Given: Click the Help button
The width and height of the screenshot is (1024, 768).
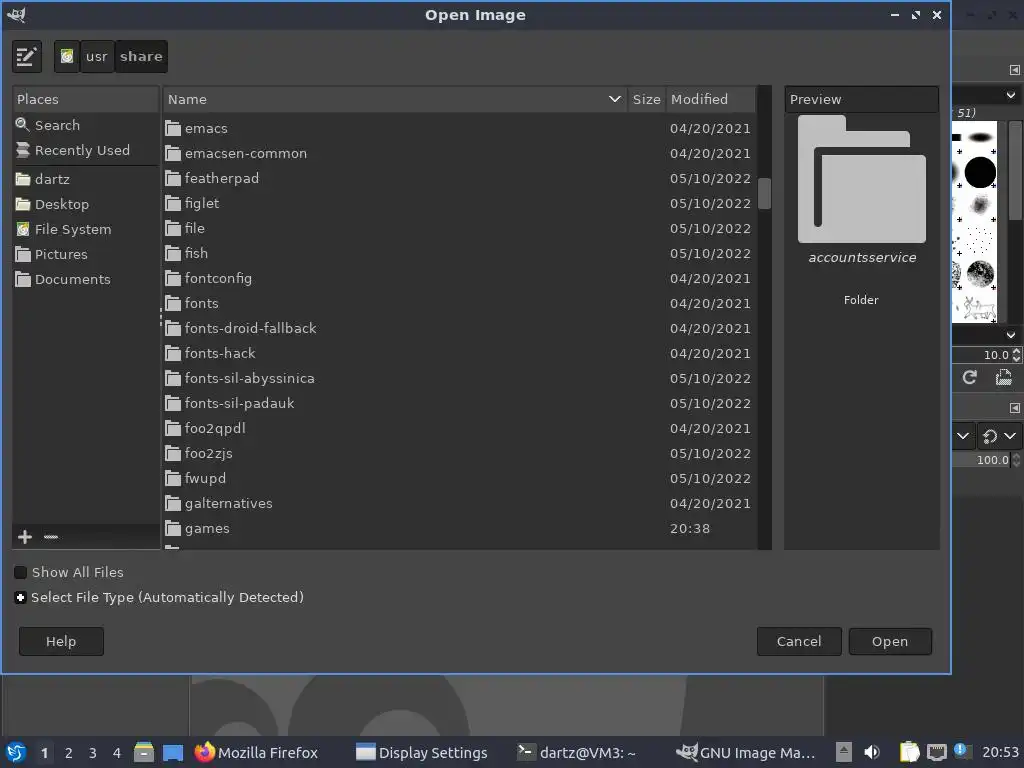Looking at the screenshot, I should pos(61,641).
